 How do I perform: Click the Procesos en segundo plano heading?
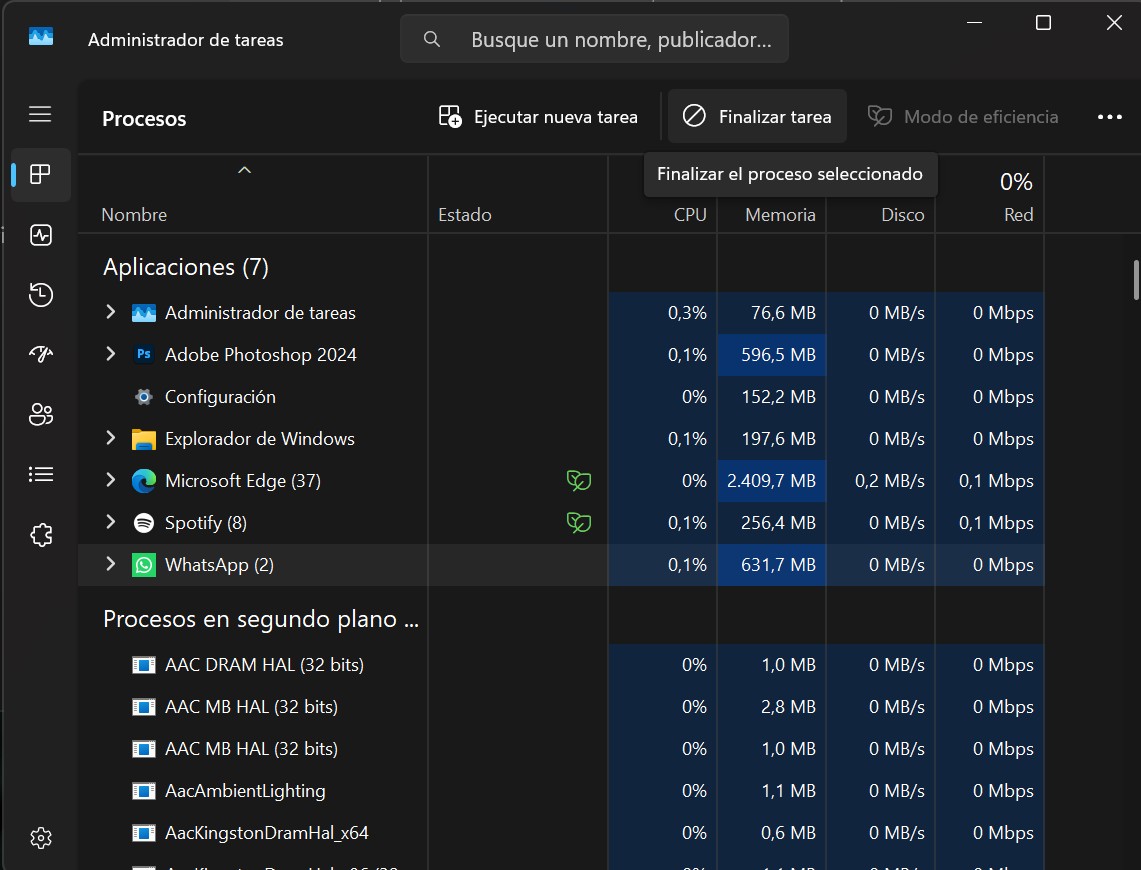point(261,619)
